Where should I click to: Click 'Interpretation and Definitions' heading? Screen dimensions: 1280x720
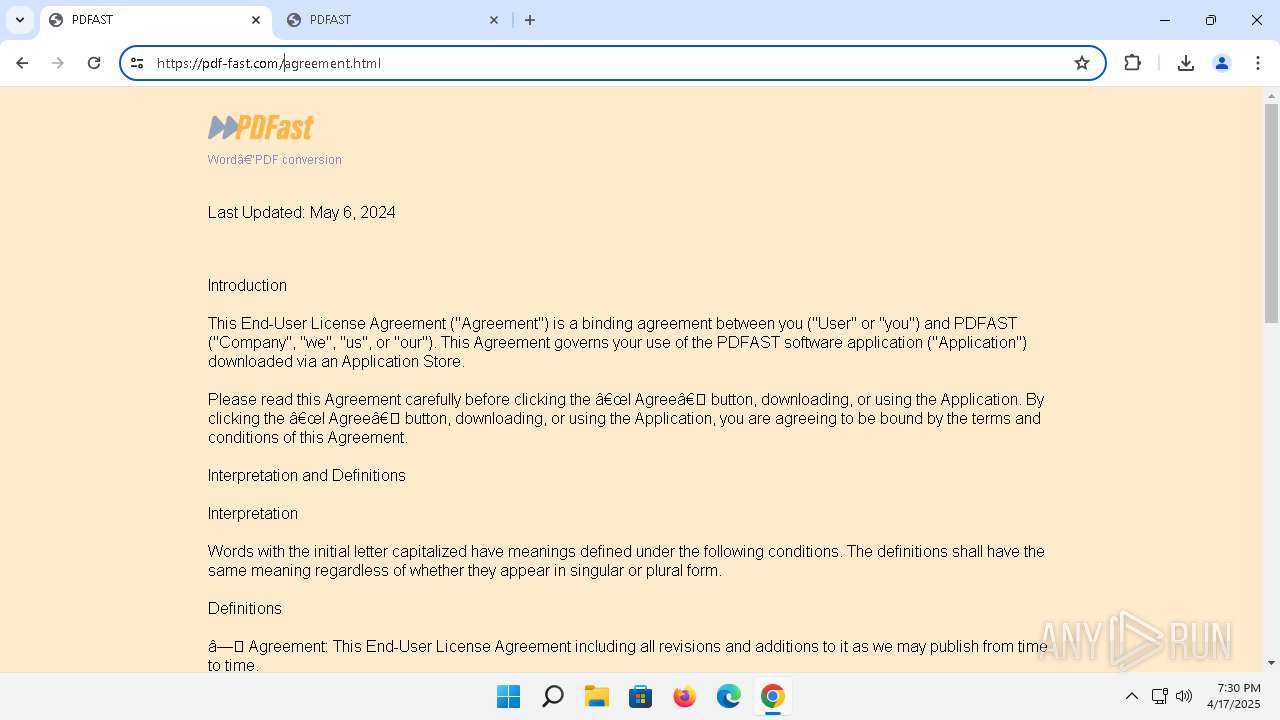tap(307, 475)
